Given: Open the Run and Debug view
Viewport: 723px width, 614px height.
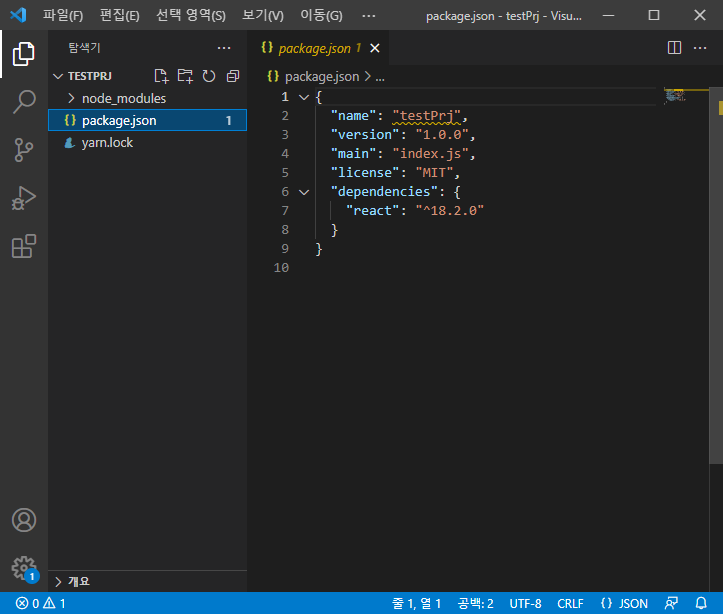Looking at the screenshot, I should pos(24,198).
